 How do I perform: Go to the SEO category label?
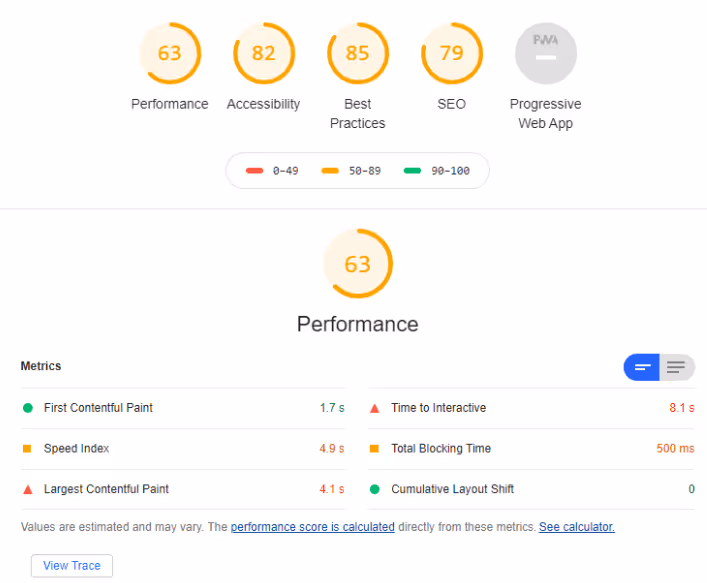[451, 104]
